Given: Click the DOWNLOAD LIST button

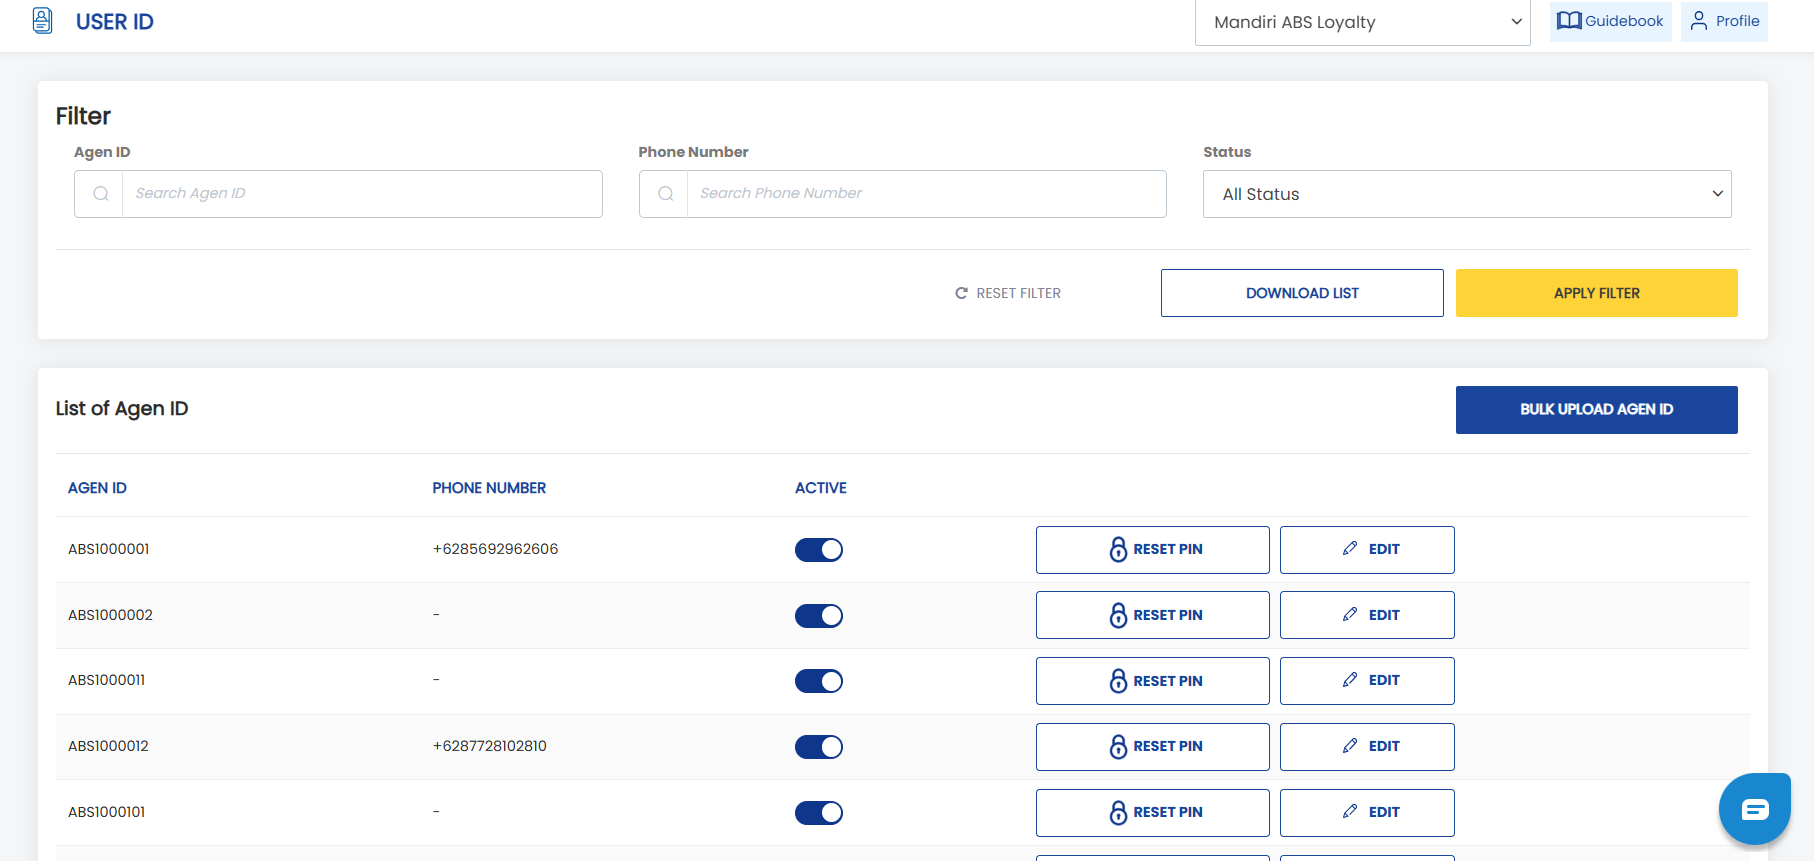Looking at the screenshot, I should click(1302, 293).
